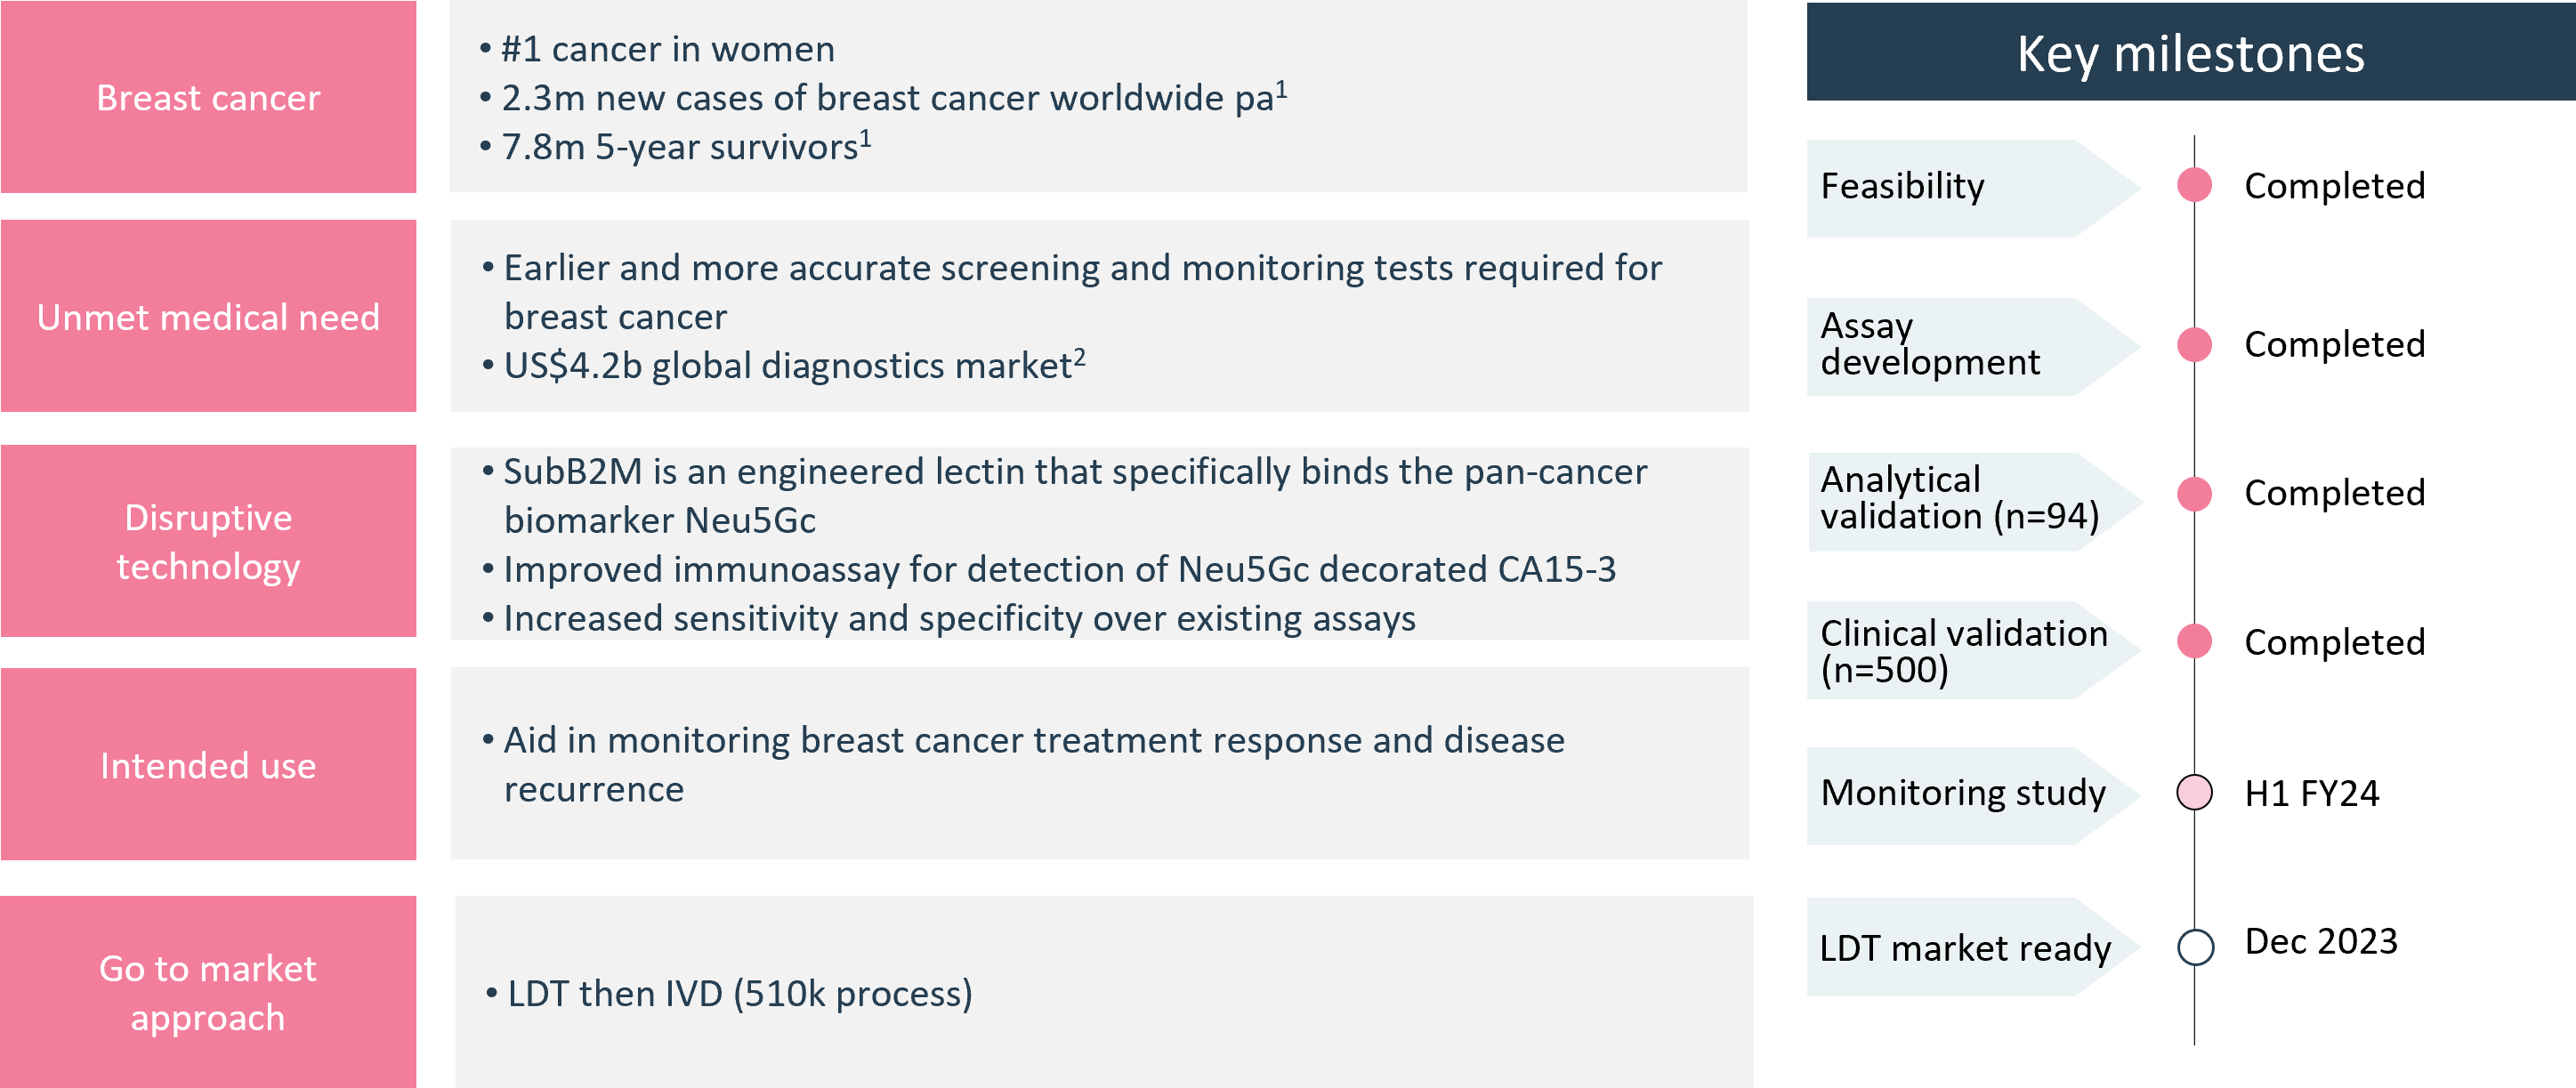This screenshot has width=2576, height=1088.
Task: Click the Go to market approach box
Action: [x=208, y=991]
